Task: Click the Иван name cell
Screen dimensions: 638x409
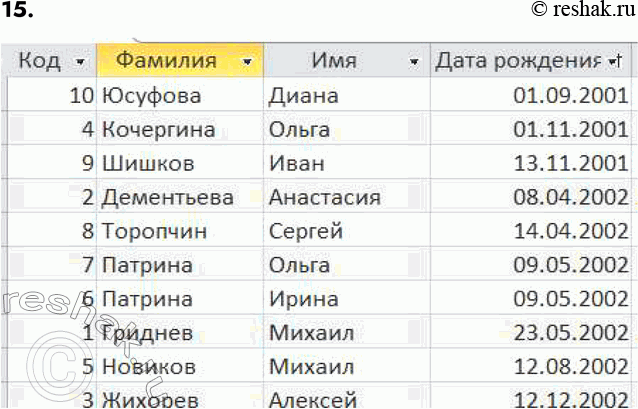Action: [x=294, y=163]
